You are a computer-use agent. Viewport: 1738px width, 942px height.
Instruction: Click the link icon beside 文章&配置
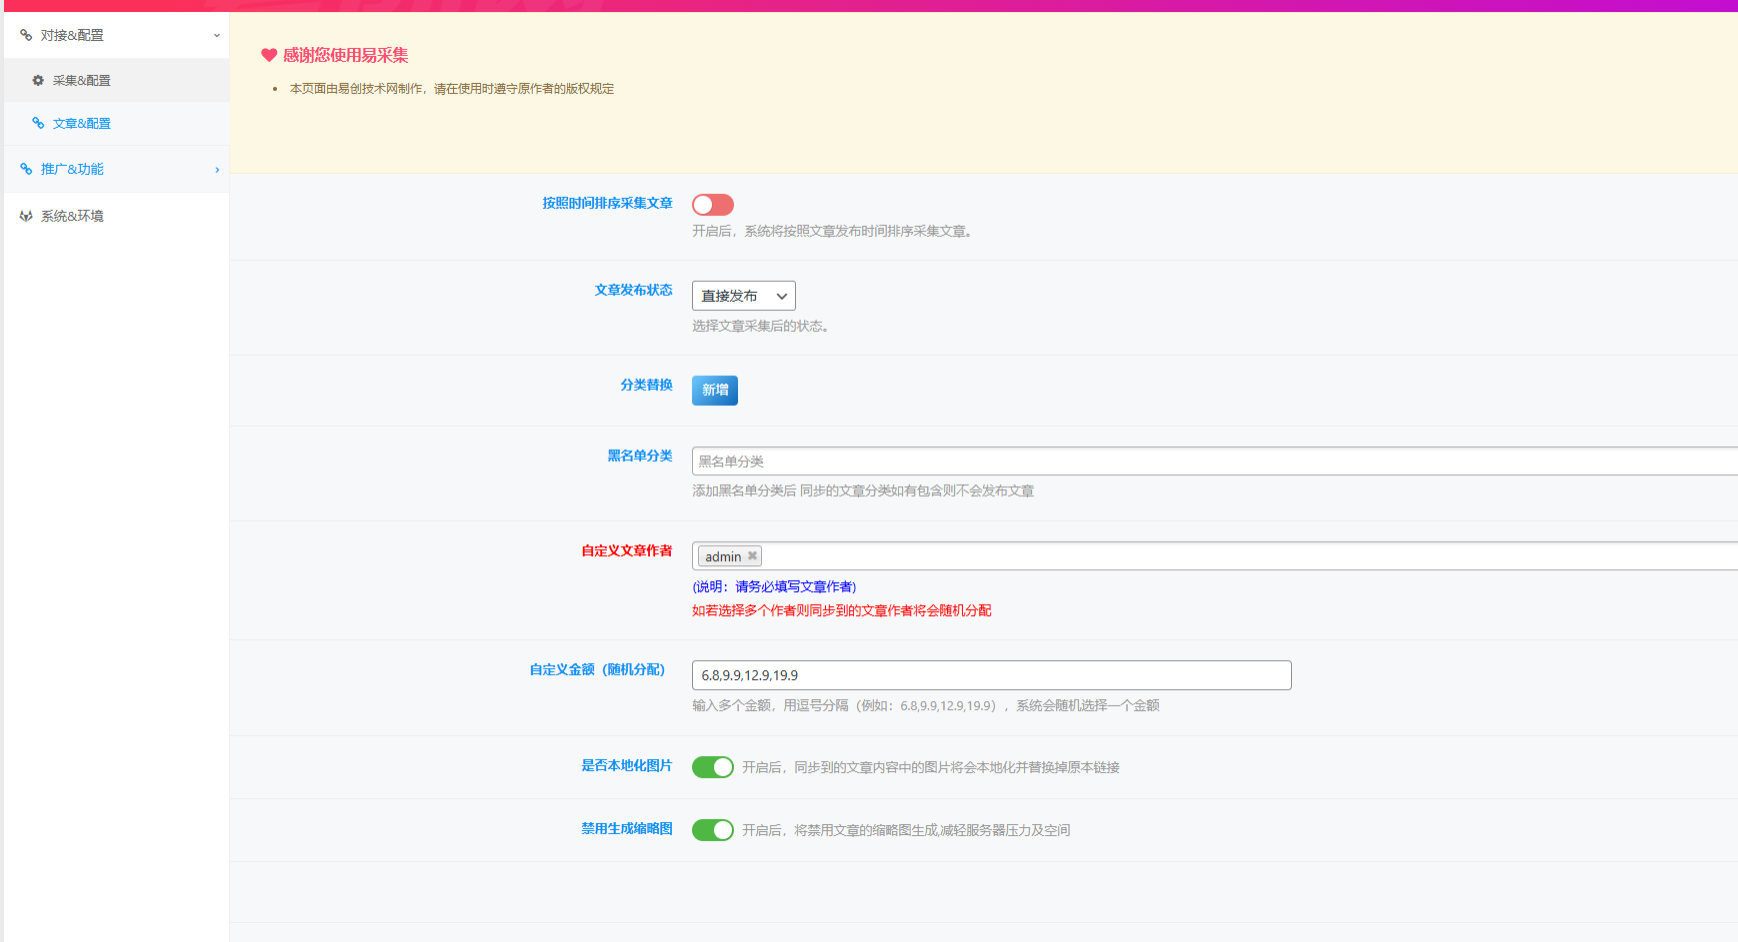pos(38,123)
